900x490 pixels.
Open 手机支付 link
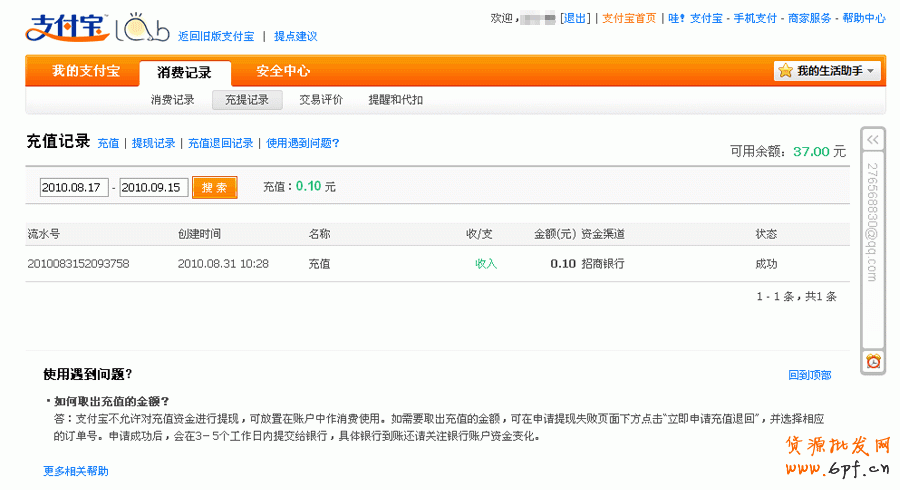pos(755,18)
